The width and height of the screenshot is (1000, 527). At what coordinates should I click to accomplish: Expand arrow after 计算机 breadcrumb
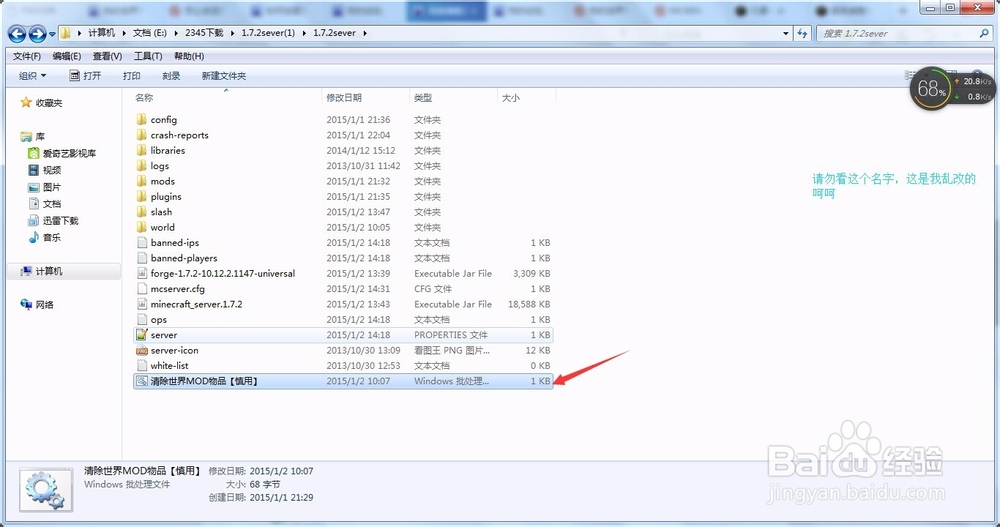click(124, 33)
